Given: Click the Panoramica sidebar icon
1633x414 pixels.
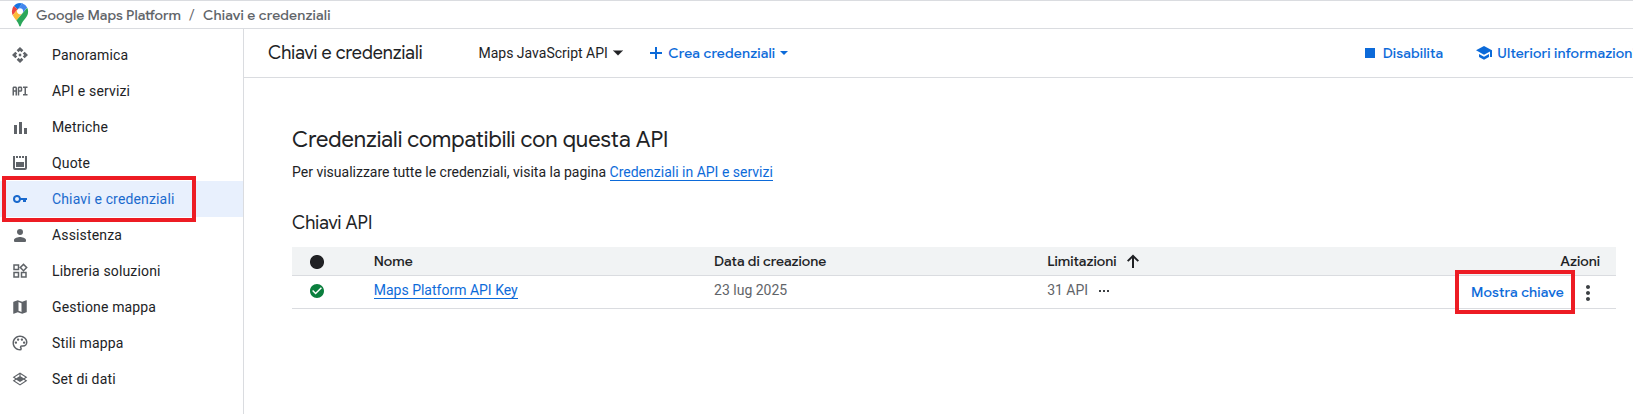Looking at the screenshot, I should coord(20,55).
